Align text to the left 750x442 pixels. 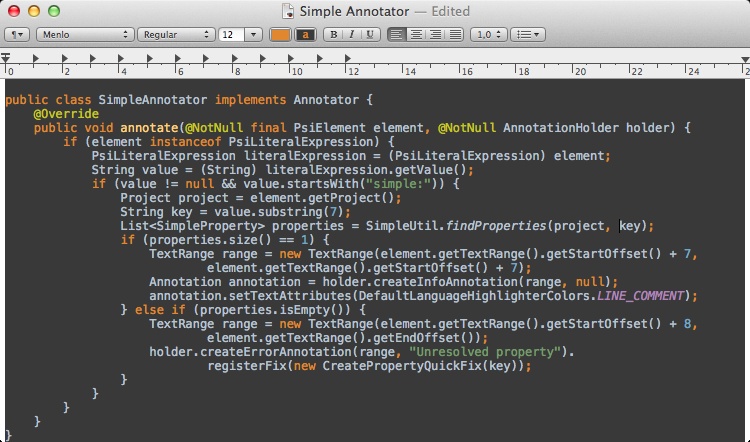coord(396,34)
